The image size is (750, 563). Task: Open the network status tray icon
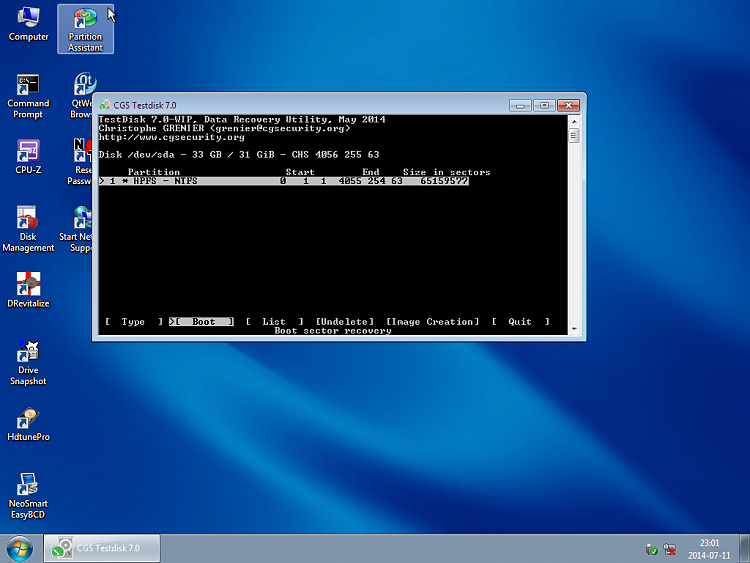tap(670, 550)
